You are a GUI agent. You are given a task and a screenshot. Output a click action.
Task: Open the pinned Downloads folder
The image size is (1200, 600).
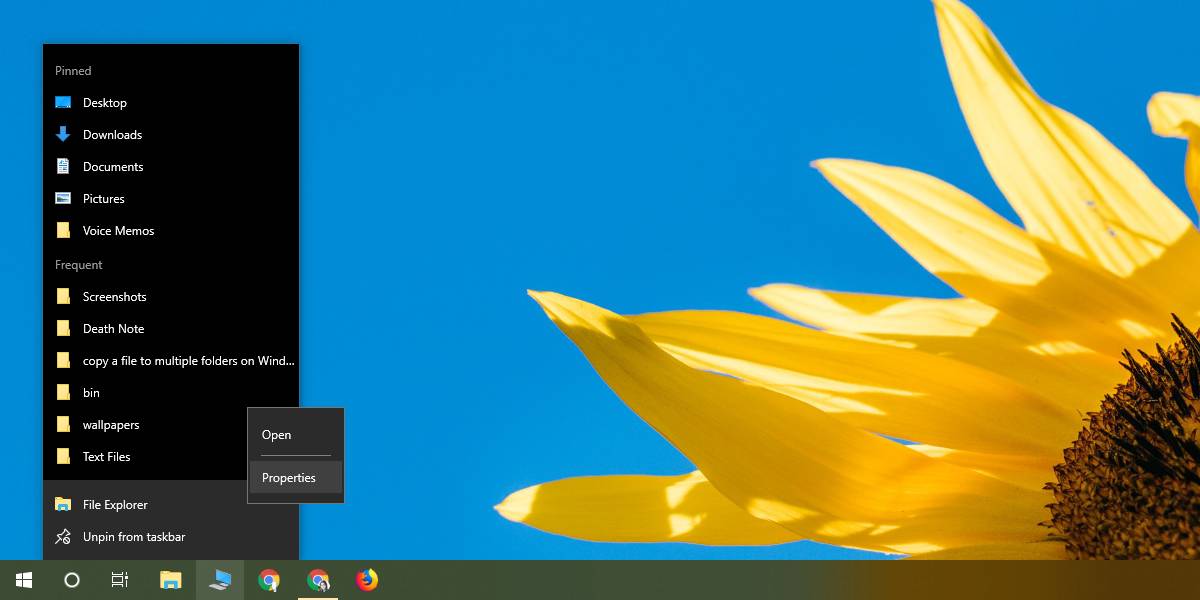[112, 134]
